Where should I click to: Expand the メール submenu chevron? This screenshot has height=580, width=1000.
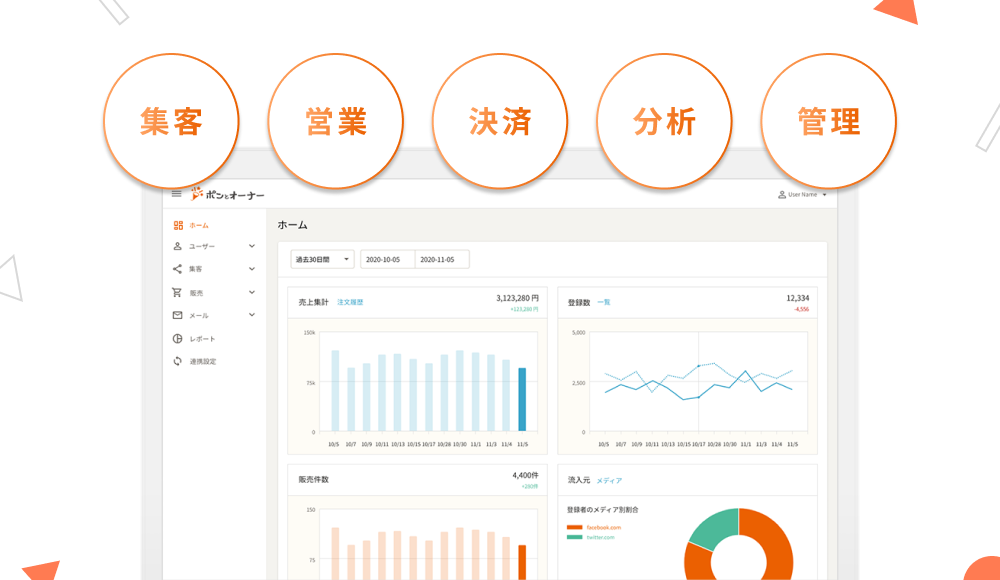click(252, 315)
